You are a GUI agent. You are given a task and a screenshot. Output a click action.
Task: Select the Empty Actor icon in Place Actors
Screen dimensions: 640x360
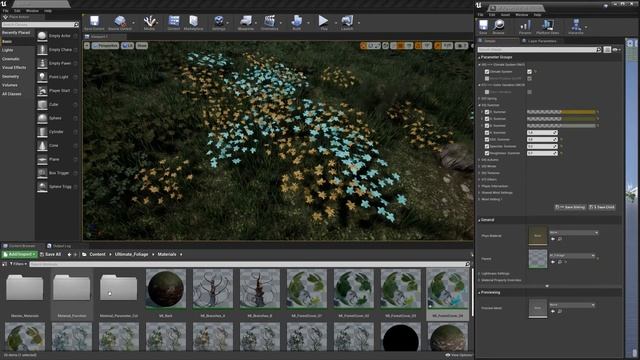pyautogui.click(x=42, y=36)
